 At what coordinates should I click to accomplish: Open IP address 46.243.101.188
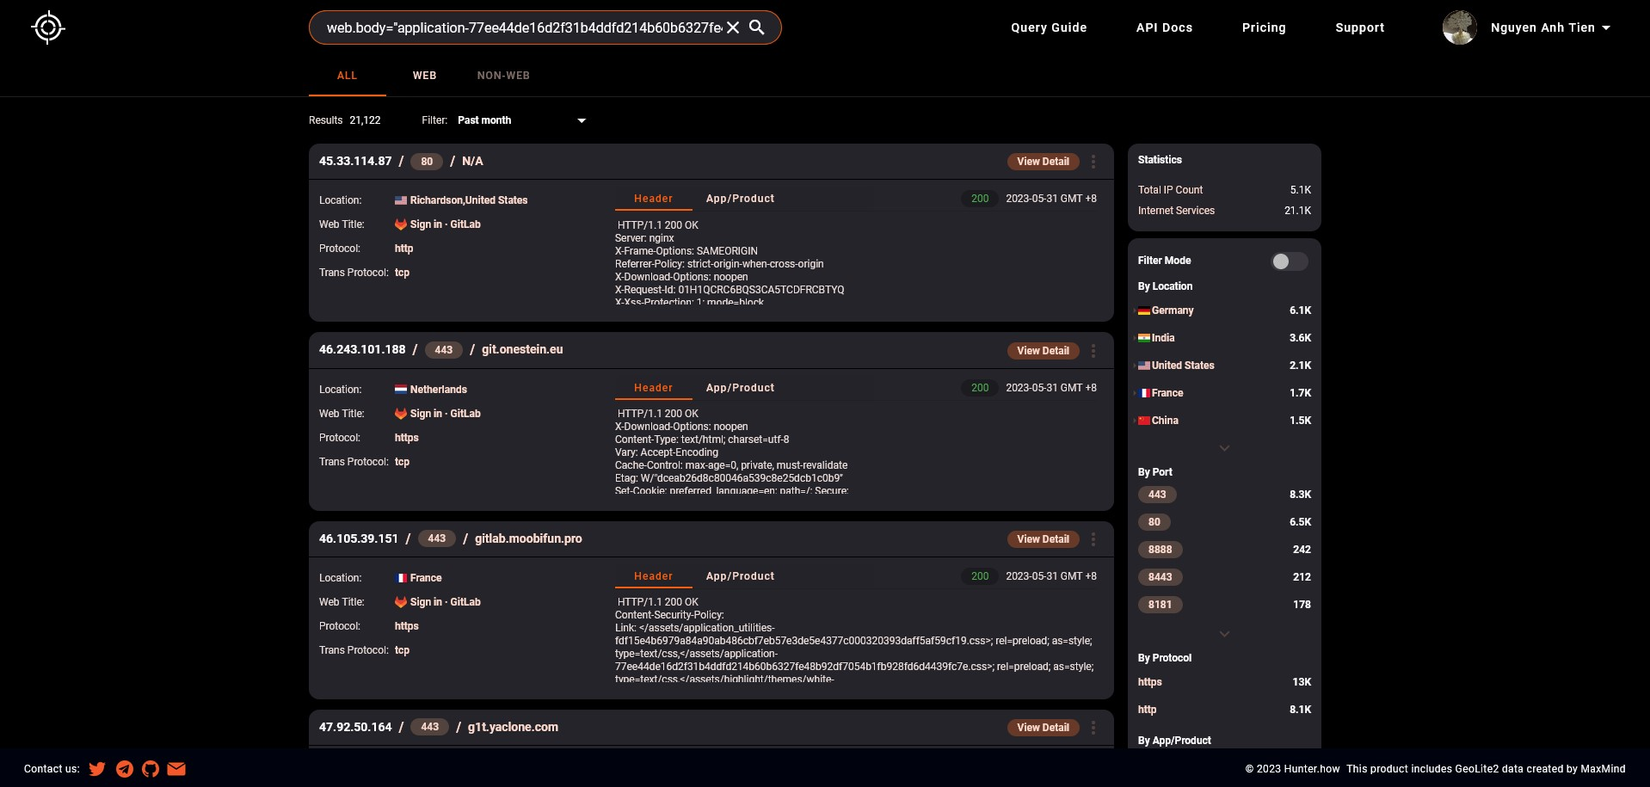tap(362, 350)
